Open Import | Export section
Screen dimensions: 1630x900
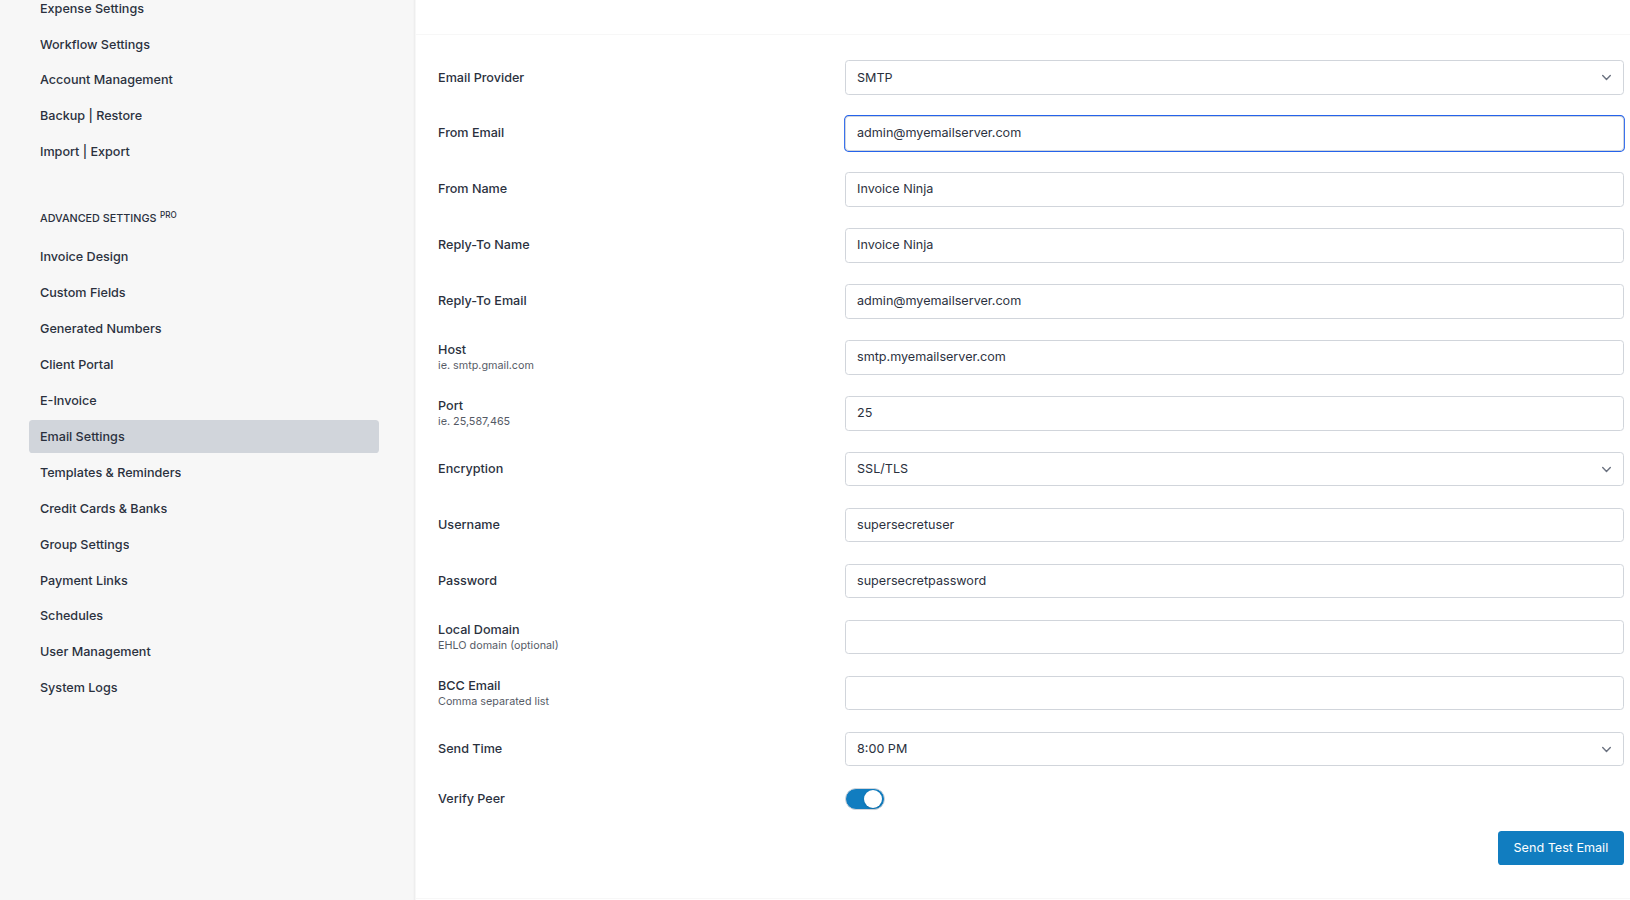tap(85, 151)
